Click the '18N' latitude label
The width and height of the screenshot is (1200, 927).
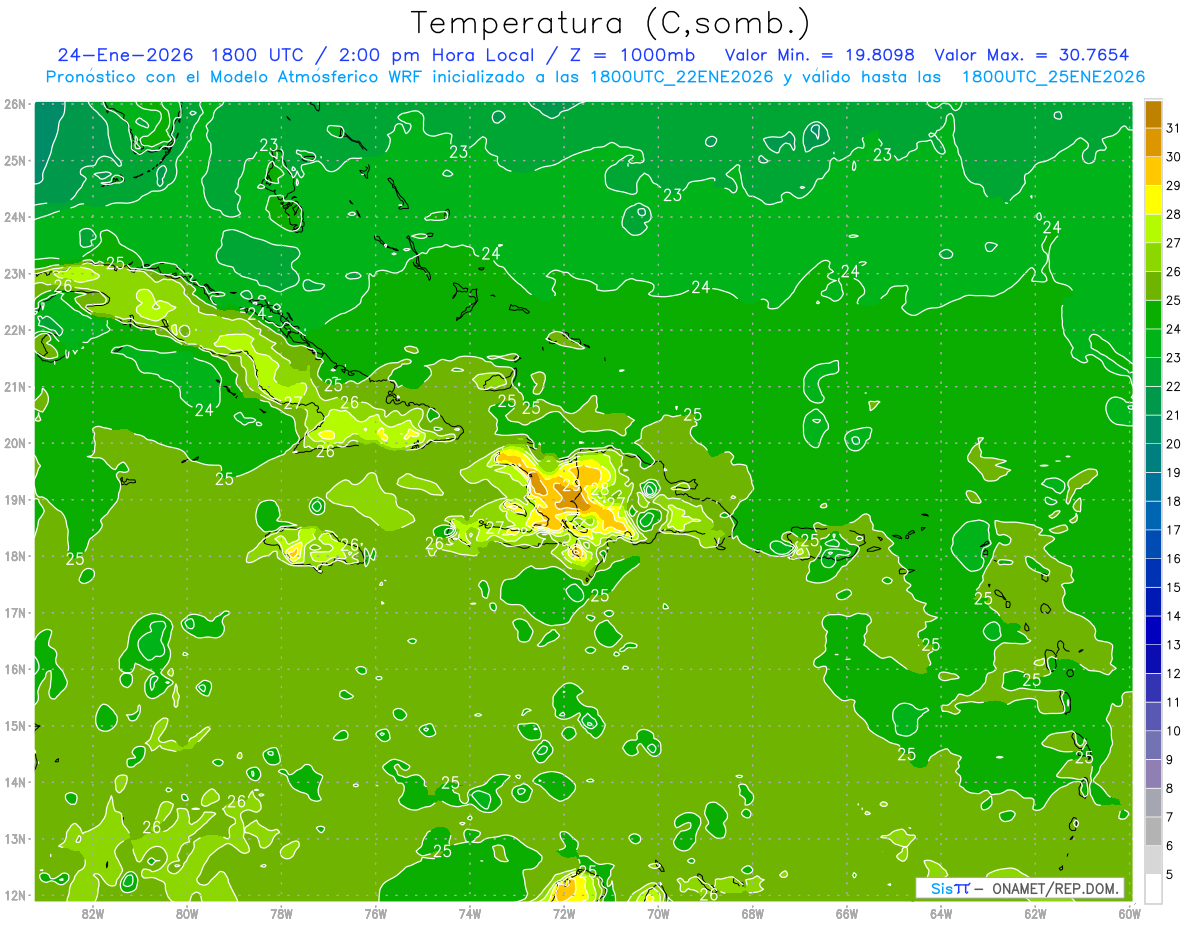pyautogui.click(x=14, y=556)
